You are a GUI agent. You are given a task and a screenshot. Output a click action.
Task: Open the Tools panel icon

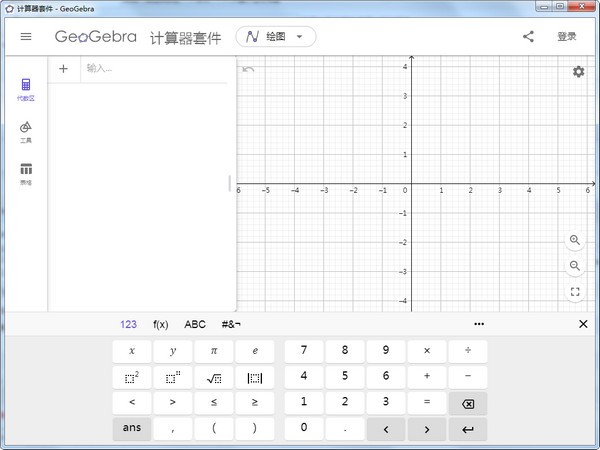26,132
